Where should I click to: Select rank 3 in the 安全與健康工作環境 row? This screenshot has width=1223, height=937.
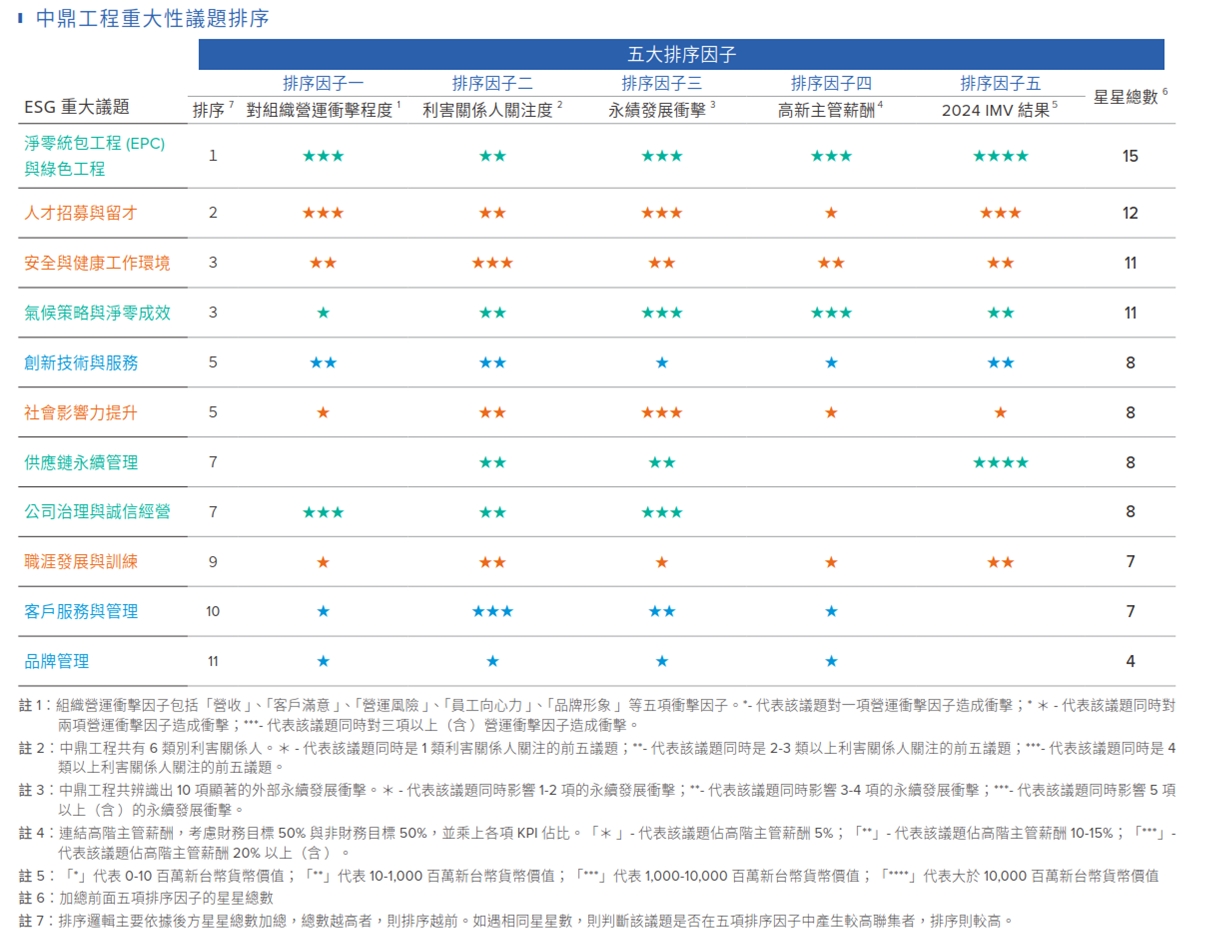(213, 263)
